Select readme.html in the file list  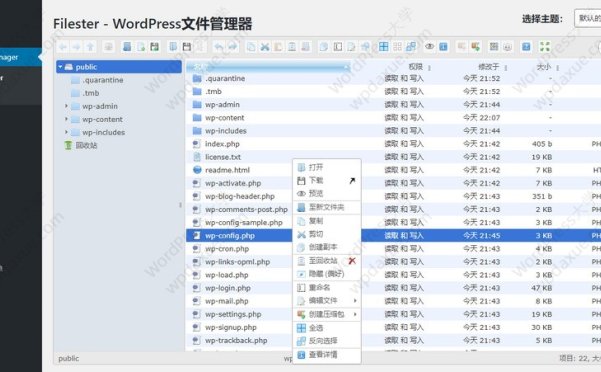coord(227,170)
